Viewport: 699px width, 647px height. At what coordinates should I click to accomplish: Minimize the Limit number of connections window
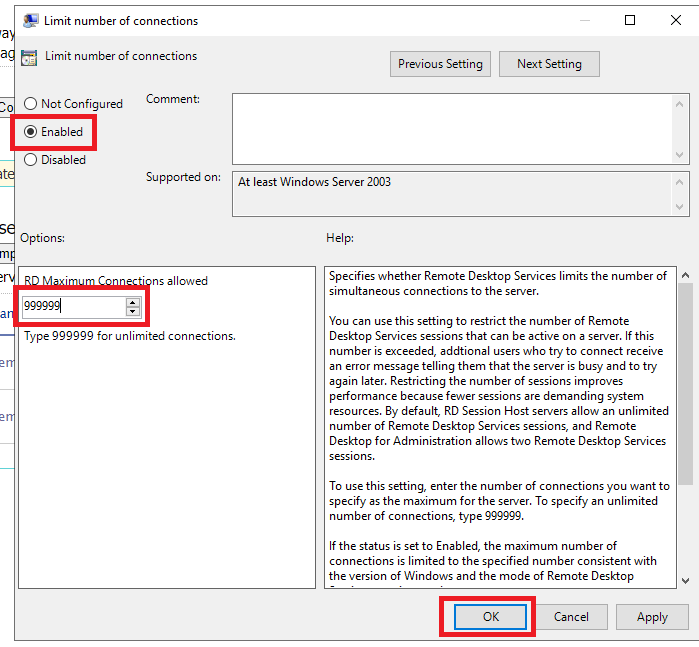[x=585, y=21]
